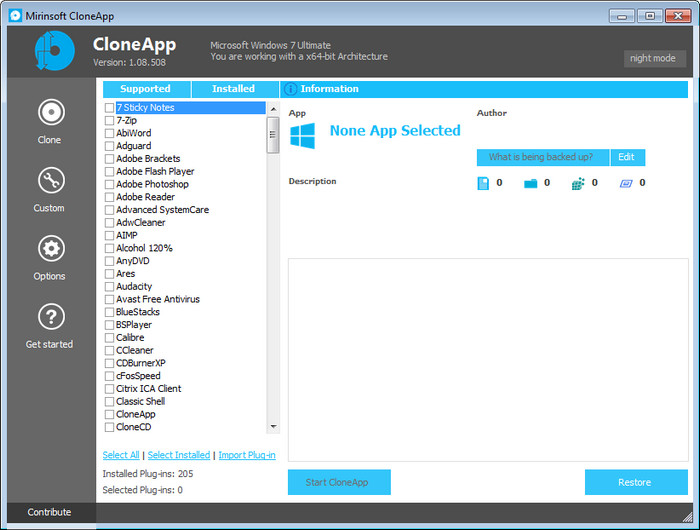Switch to the Supported tab
Image resolution: width=700 pixels, height=530 pixels.
[146, 89]
